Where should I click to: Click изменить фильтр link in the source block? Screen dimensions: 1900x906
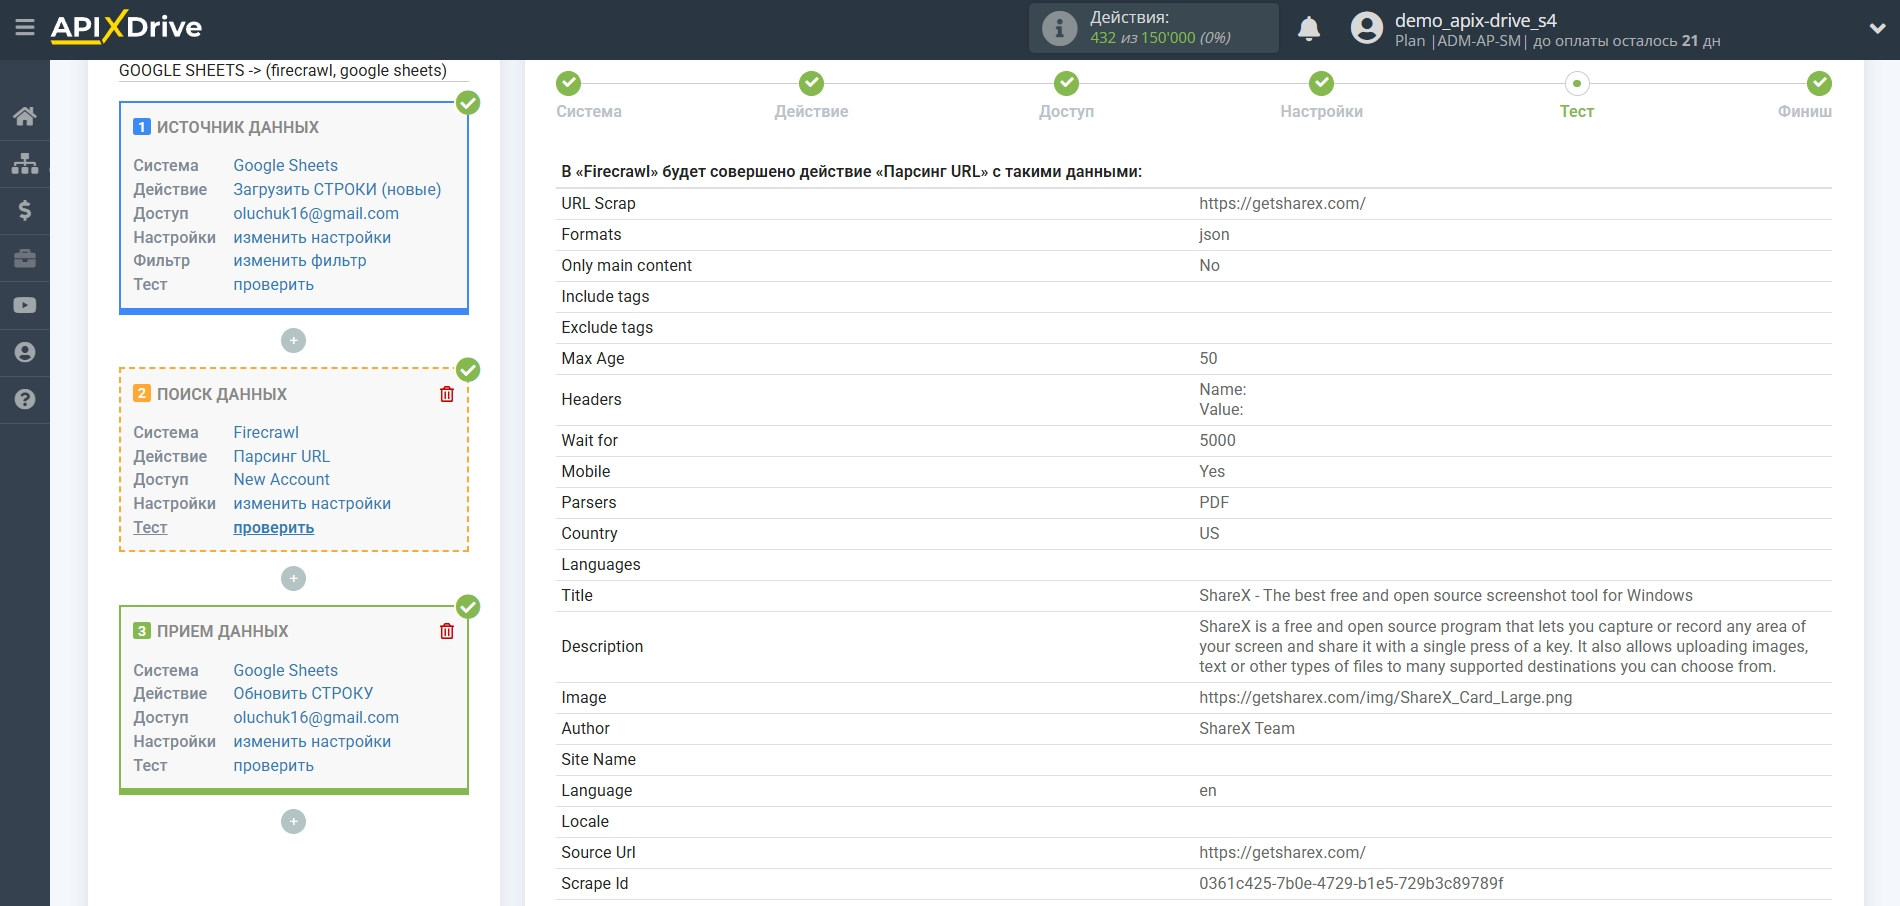tap(299, 261)
